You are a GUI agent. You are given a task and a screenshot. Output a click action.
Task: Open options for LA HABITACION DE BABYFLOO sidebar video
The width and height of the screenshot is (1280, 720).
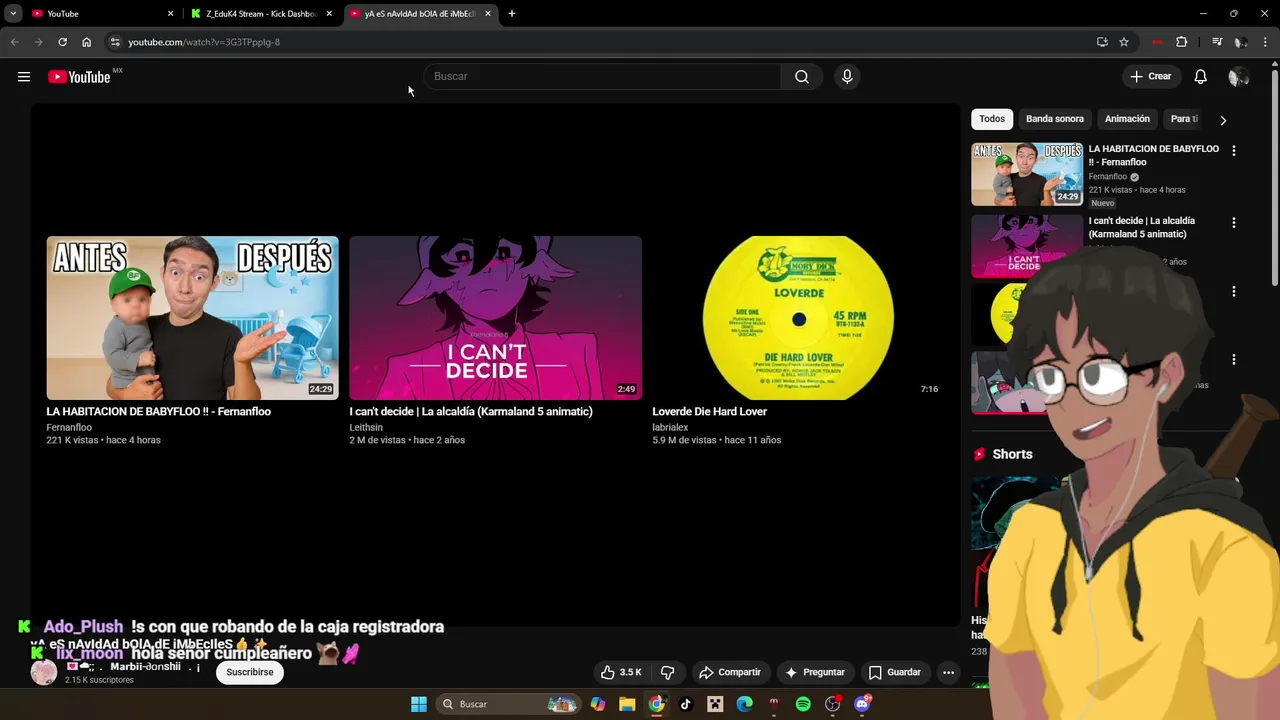(1234, 151)
